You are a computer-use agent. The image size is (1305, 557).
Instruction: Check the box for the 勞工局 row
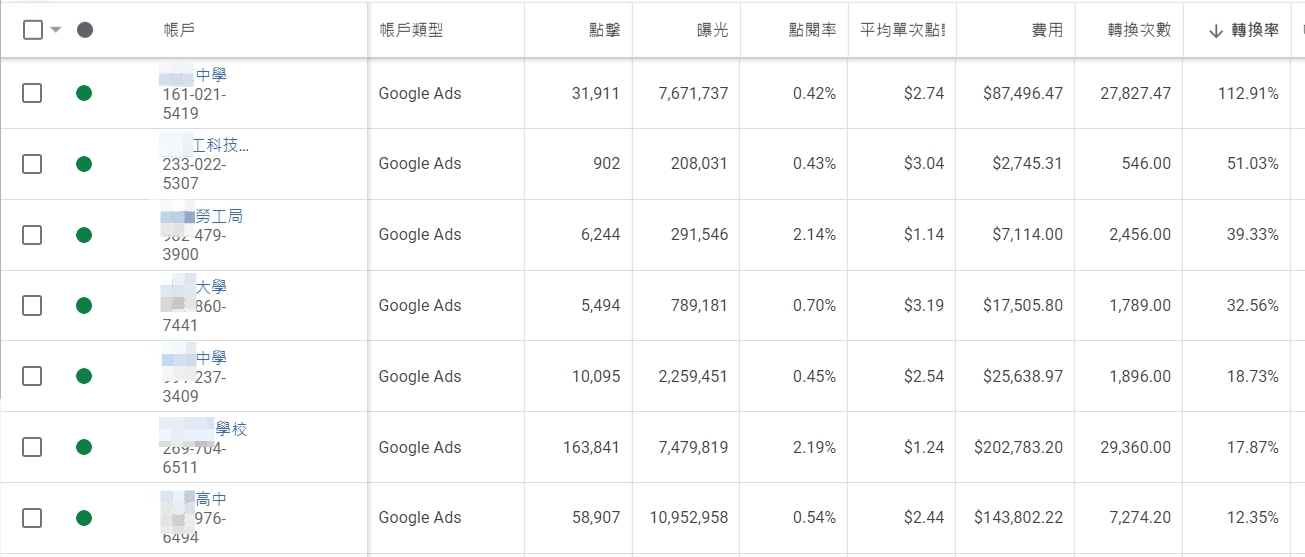click(x=32, y=235)
